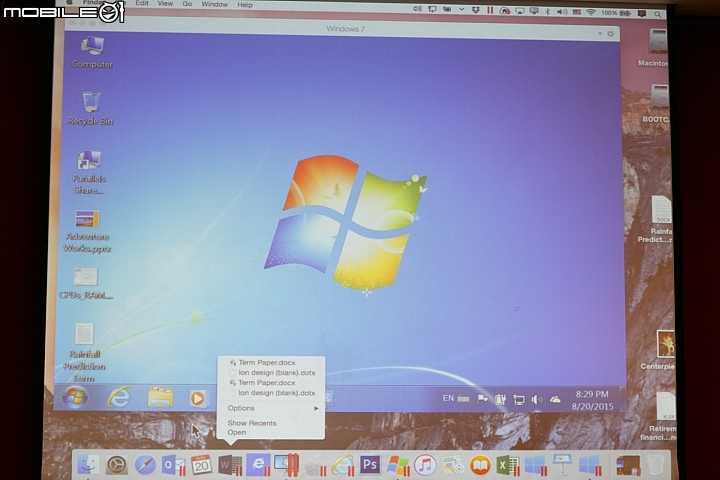The image size is (720, 480).
Task: Click the network icon in the Windows tray
Action: pos(518,400)
